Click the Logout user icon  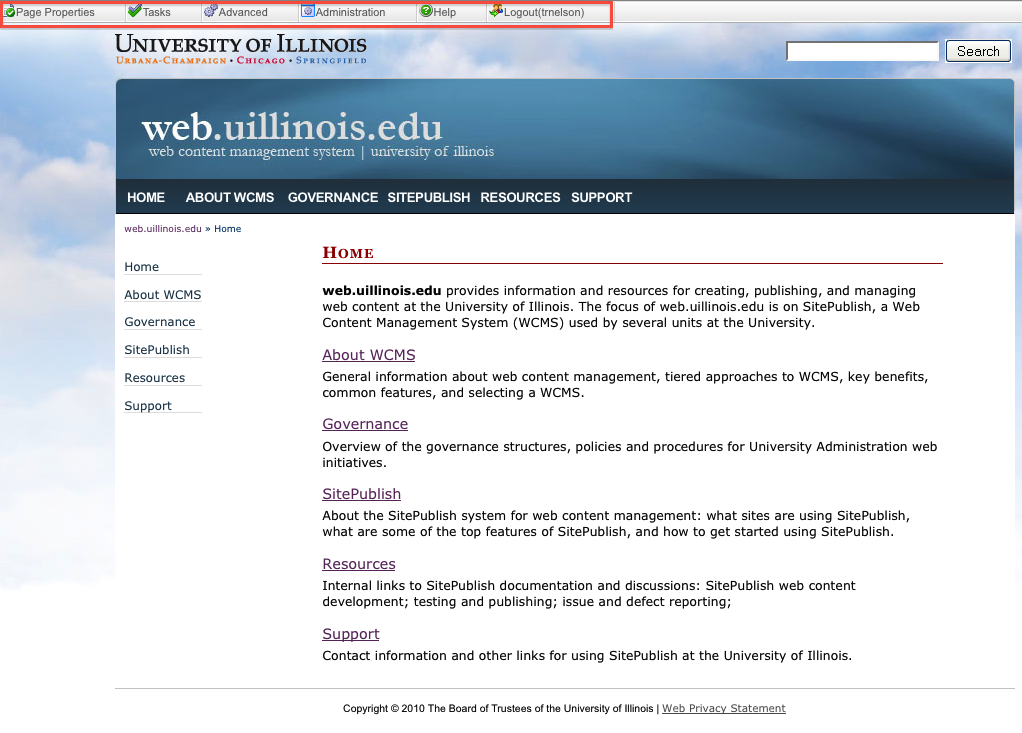point(496,10)
